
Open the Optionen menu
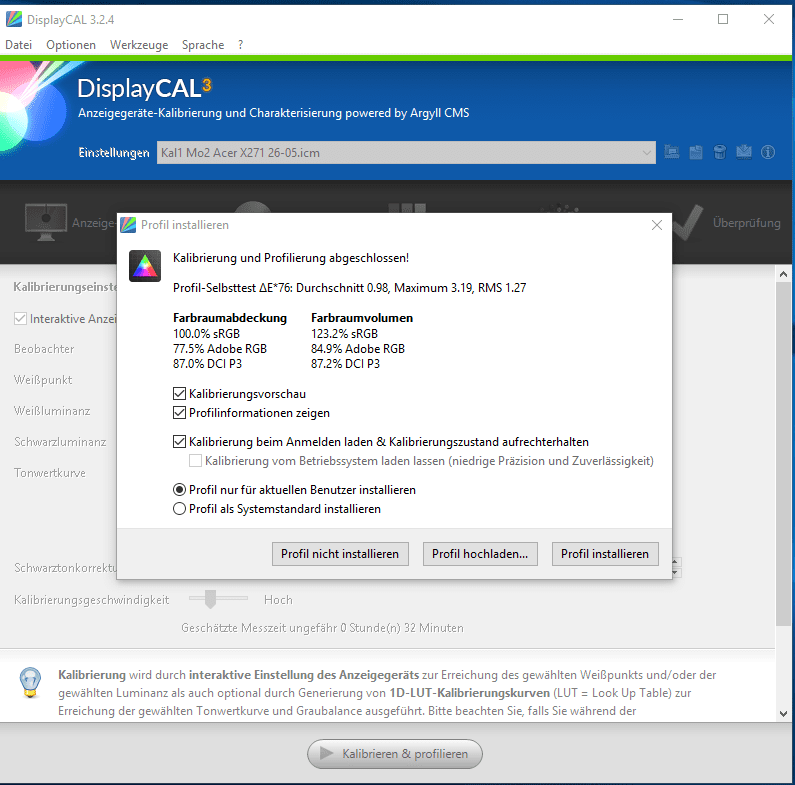point(71,45)
